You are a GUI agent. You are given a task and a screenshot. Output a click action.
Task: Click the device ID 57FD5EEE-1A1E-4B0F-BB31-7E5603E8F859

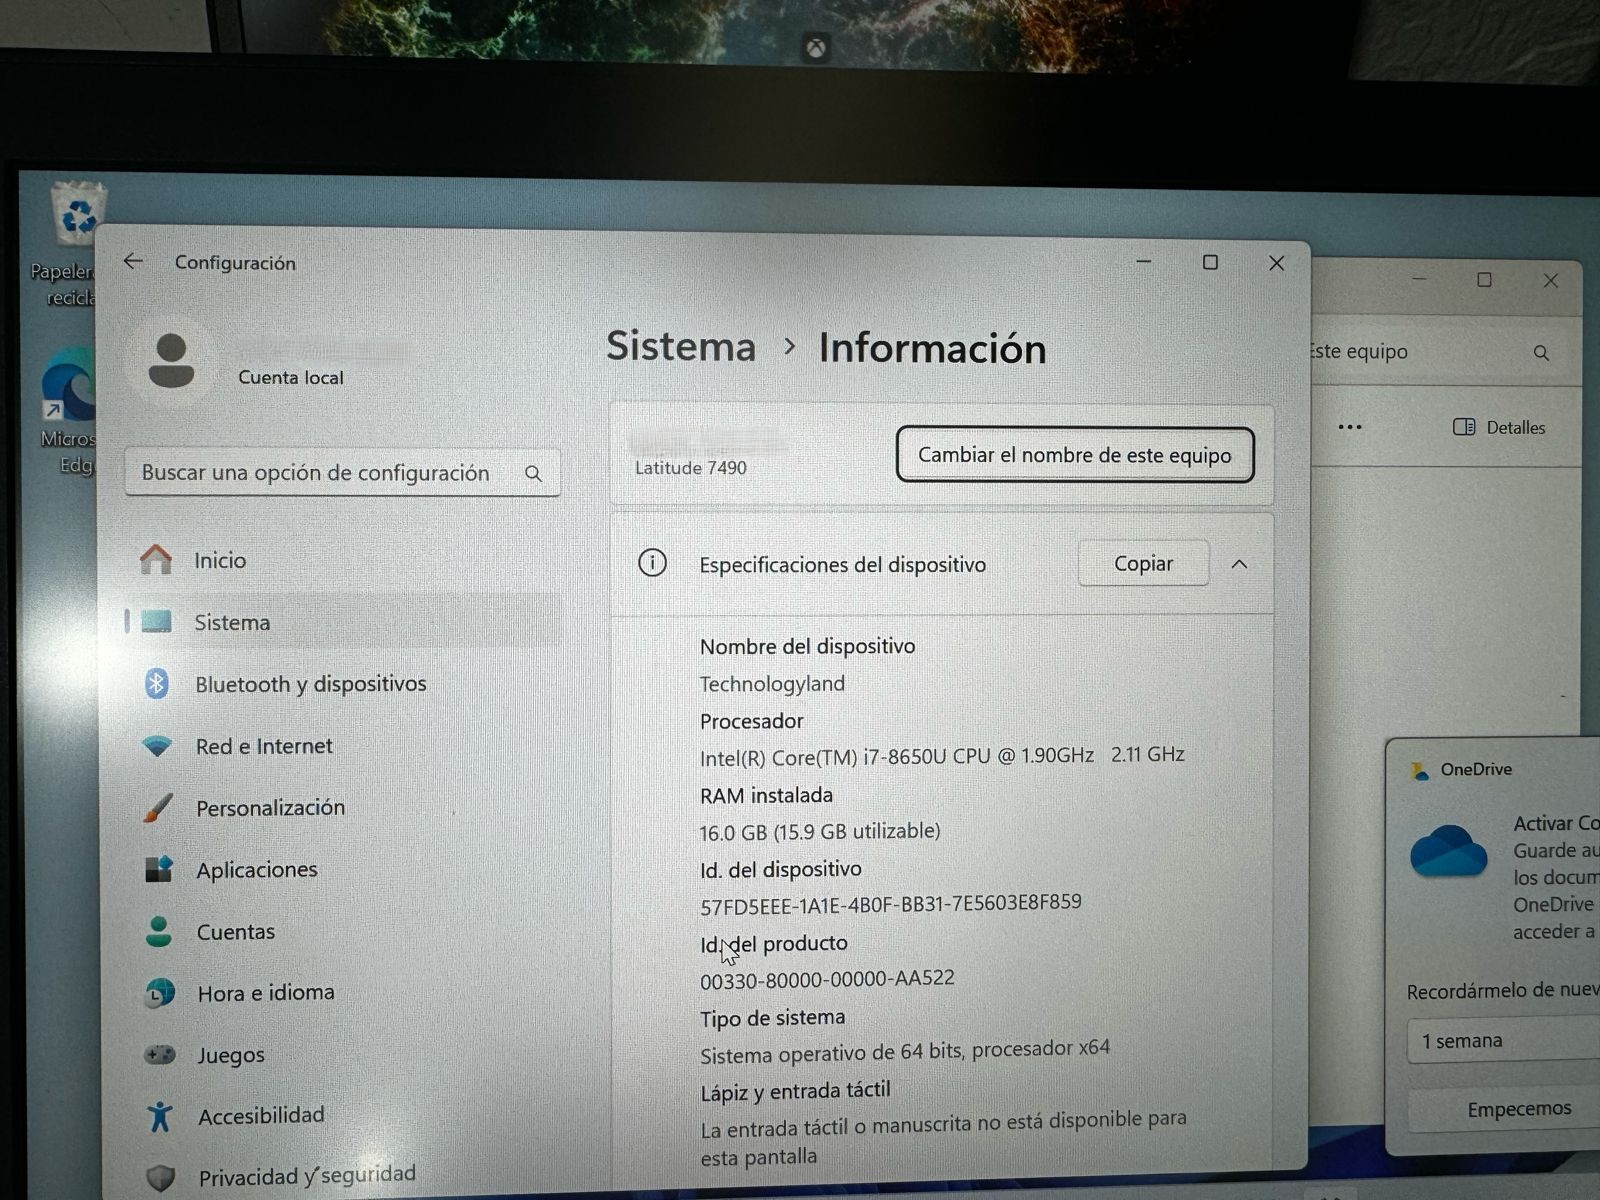[890, 904]
